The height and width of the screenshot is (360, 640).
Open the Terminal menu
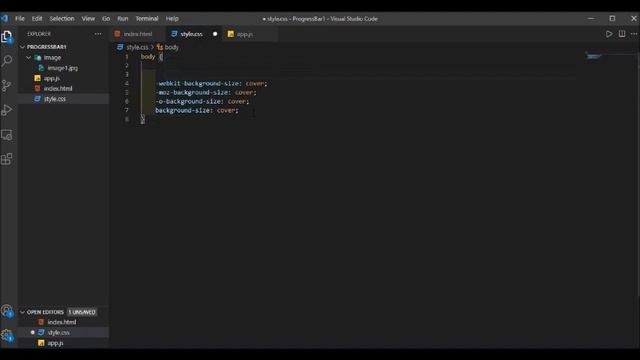[x=147, y=19]
